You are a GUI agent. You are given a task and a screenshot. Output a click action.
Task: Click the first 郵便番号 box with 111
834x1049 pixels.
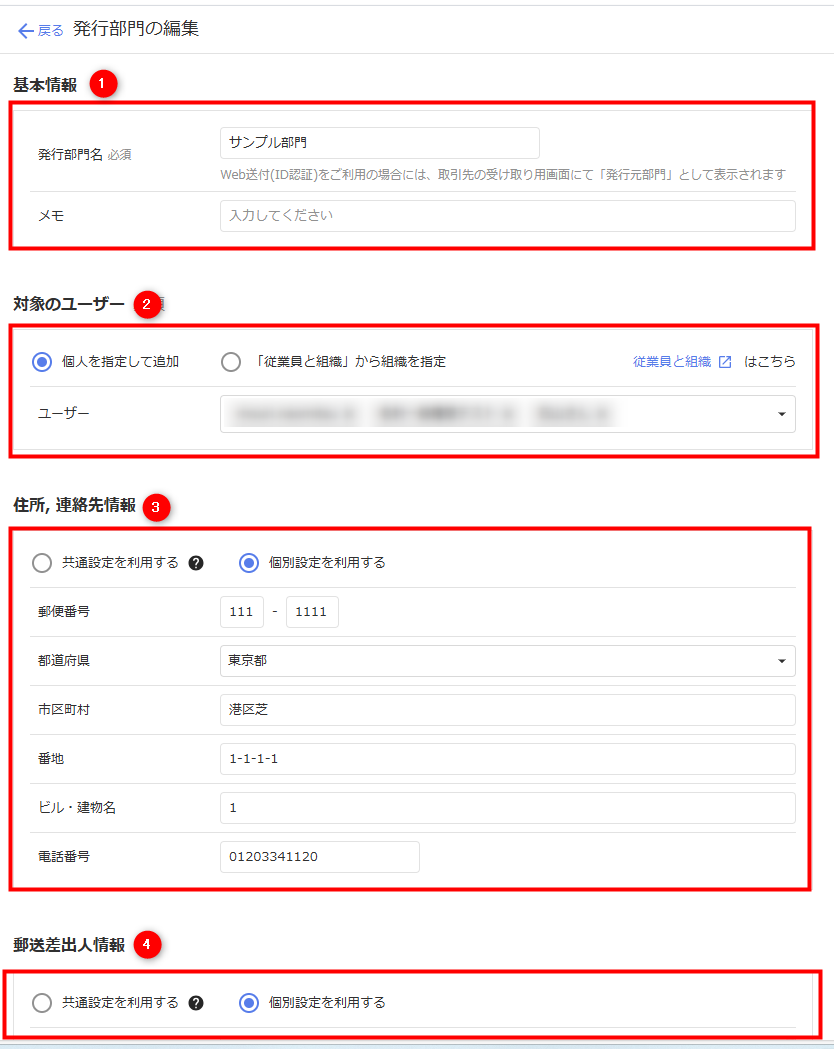pyautogui.click(x=242, y=612)
